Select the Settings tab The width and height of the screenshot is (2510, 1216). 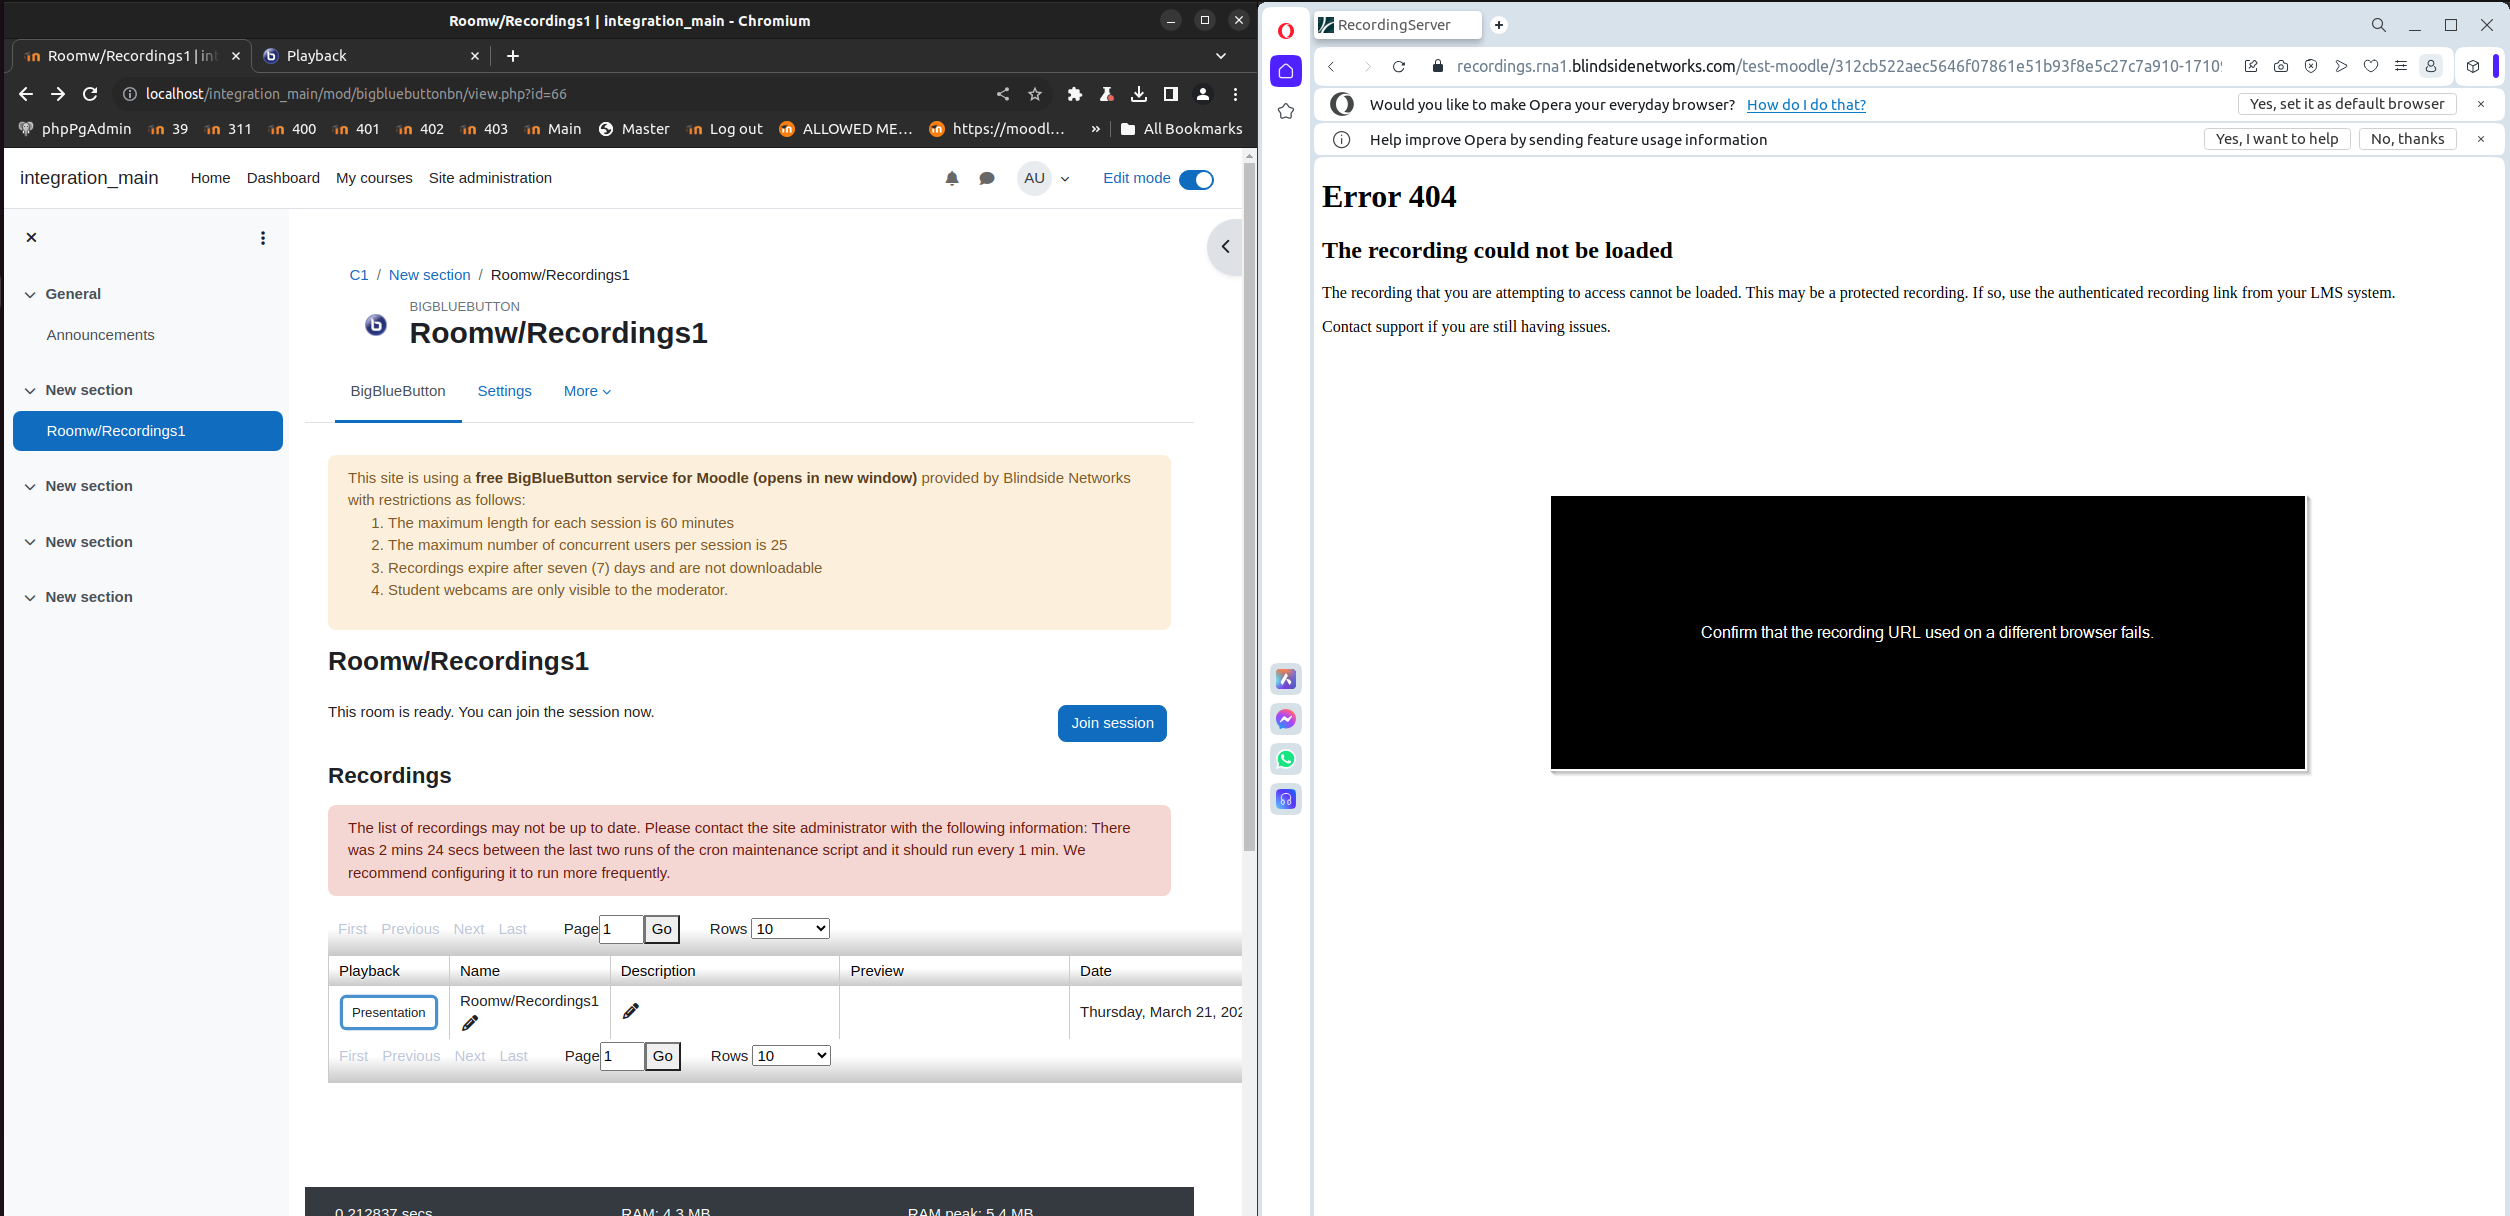(504, 391)
